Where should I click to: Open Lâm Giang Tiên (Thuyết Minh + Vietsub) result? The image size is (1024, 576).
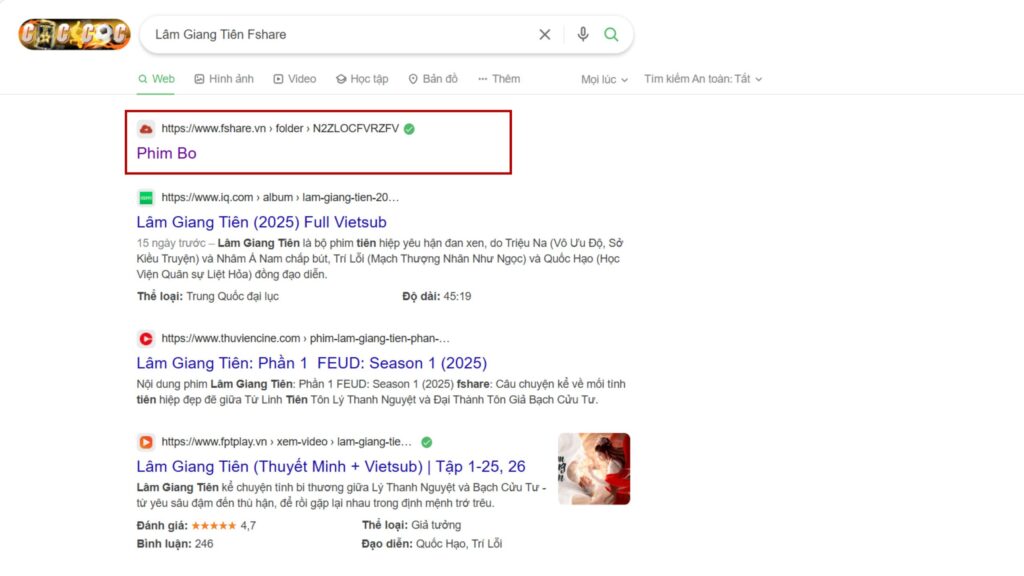click(331, 466)
